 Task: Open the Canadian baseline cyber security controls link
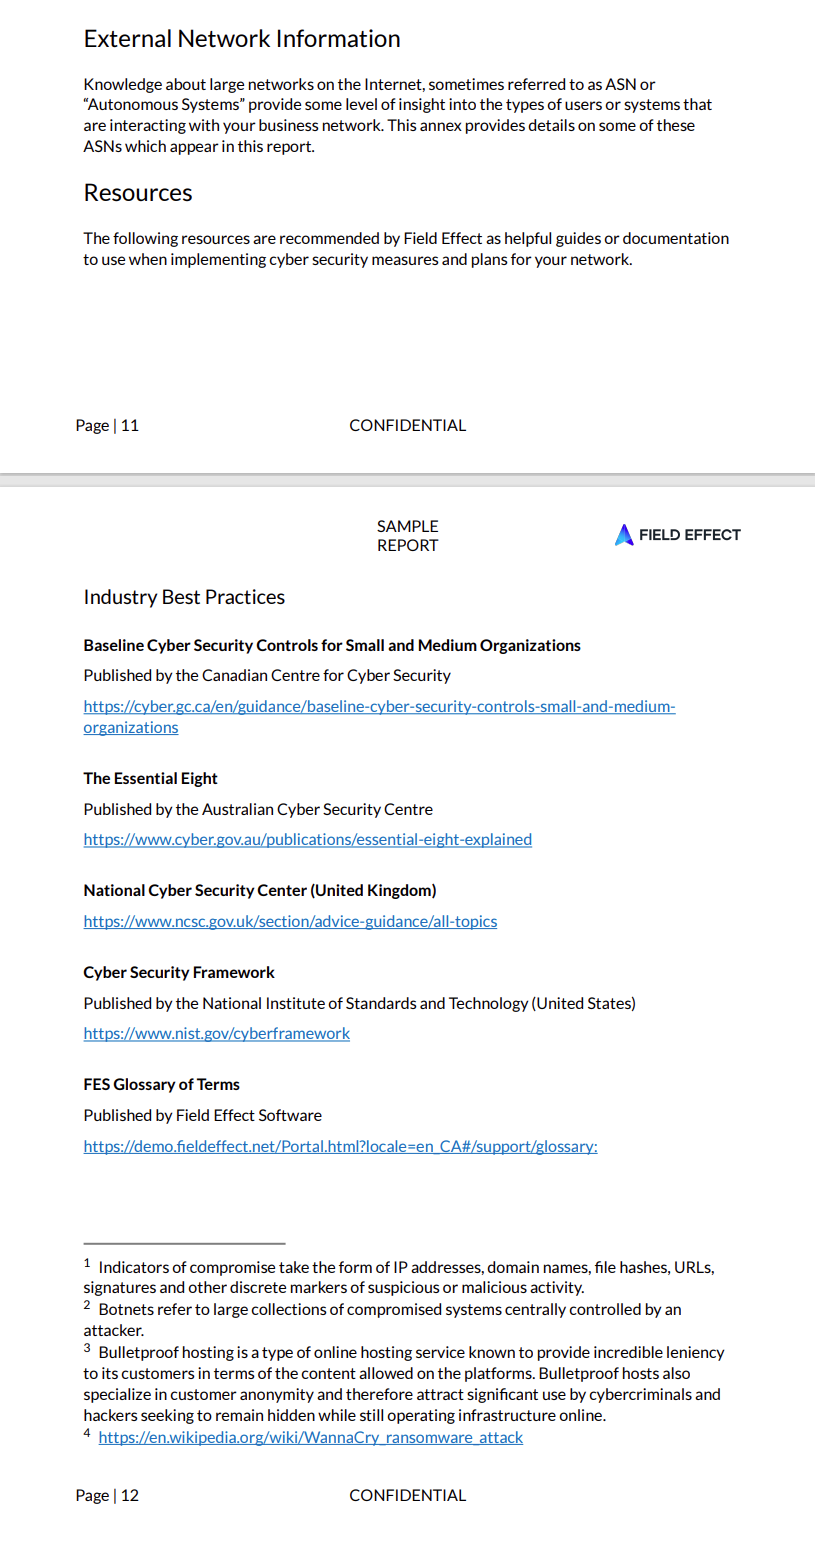[x=379, y=717]
